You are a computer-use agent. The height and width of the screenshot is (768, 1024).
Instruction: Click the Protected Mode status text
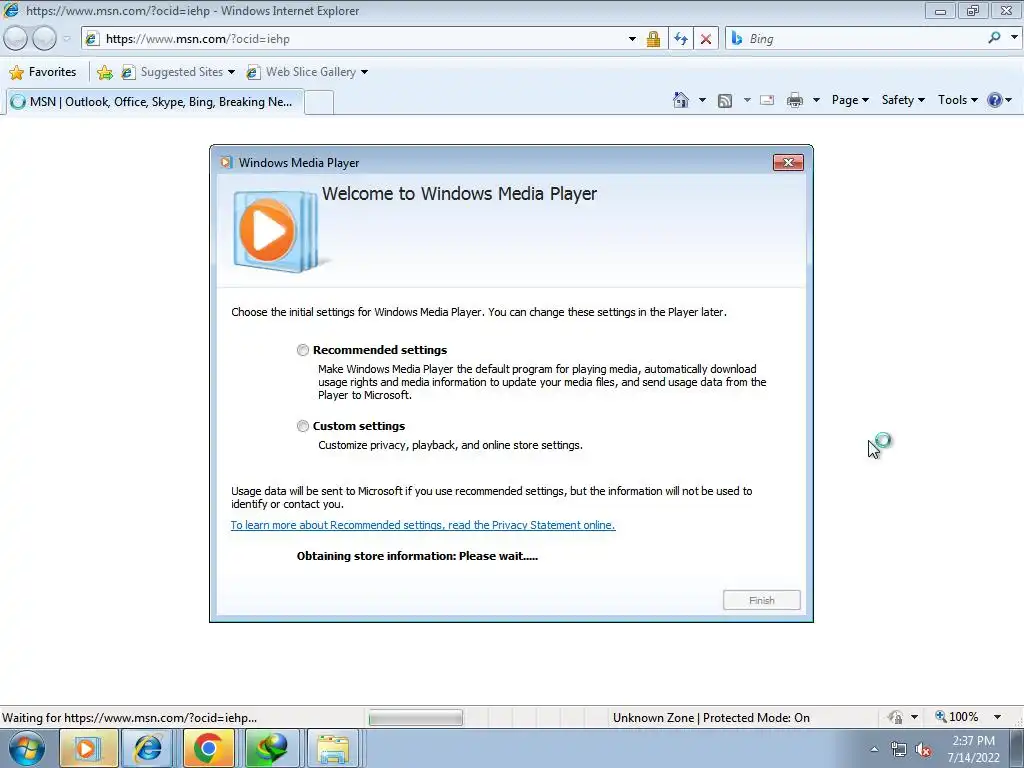pyautogui.click(x=711, y=718)
